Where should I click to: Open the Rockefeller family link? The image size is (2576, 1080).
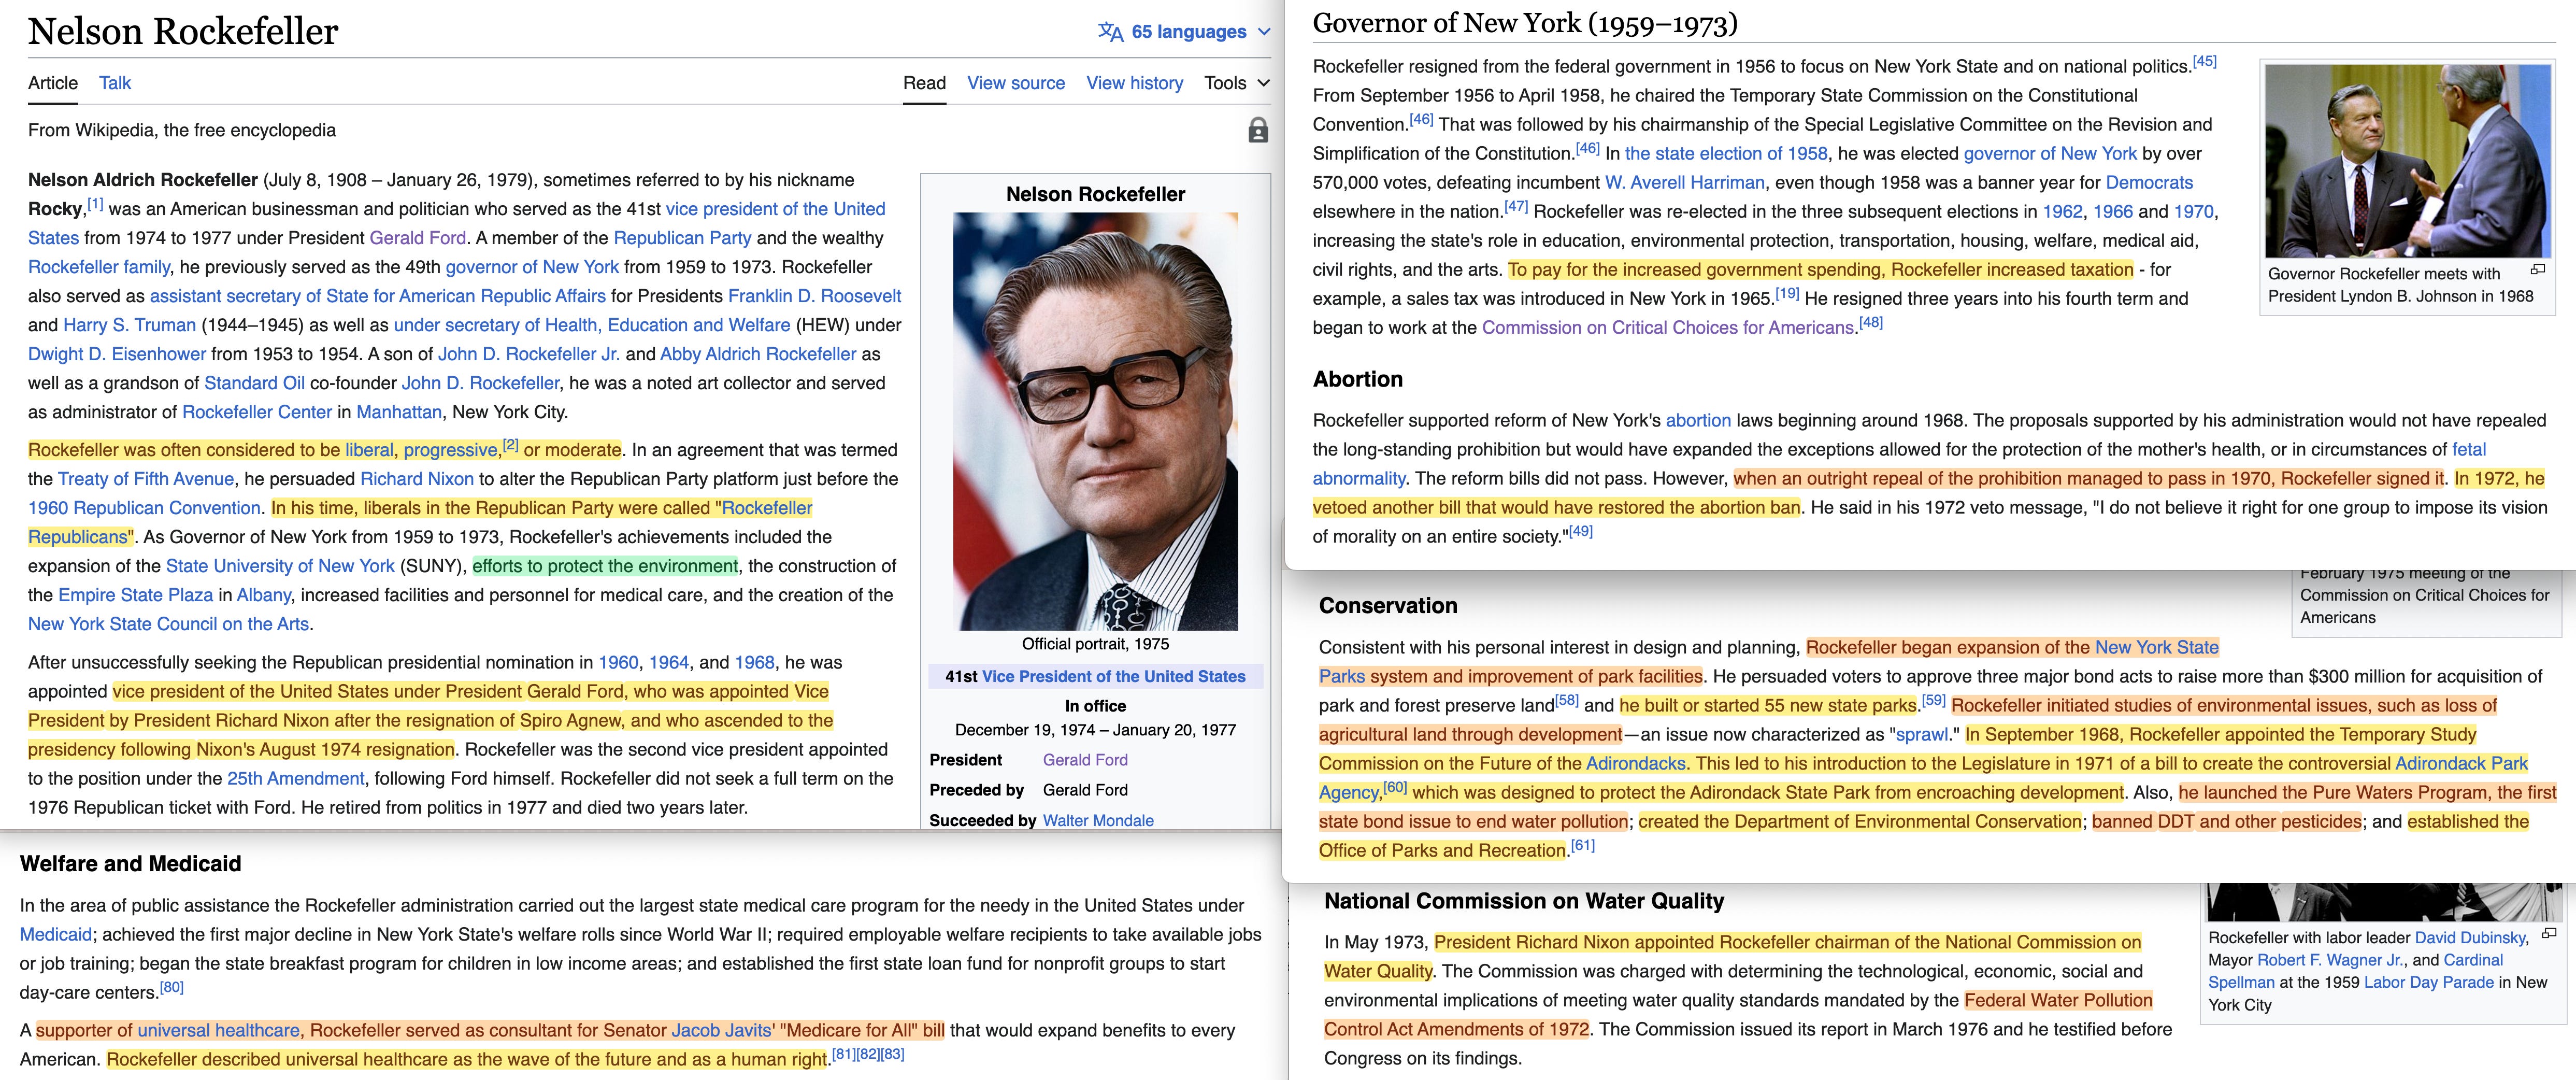(x=99, y=267)
